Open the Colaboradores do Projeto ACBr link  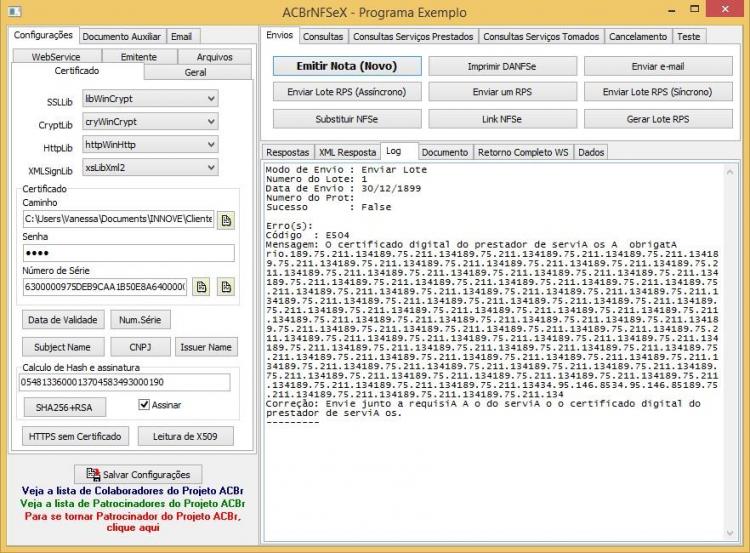point(132,490)
